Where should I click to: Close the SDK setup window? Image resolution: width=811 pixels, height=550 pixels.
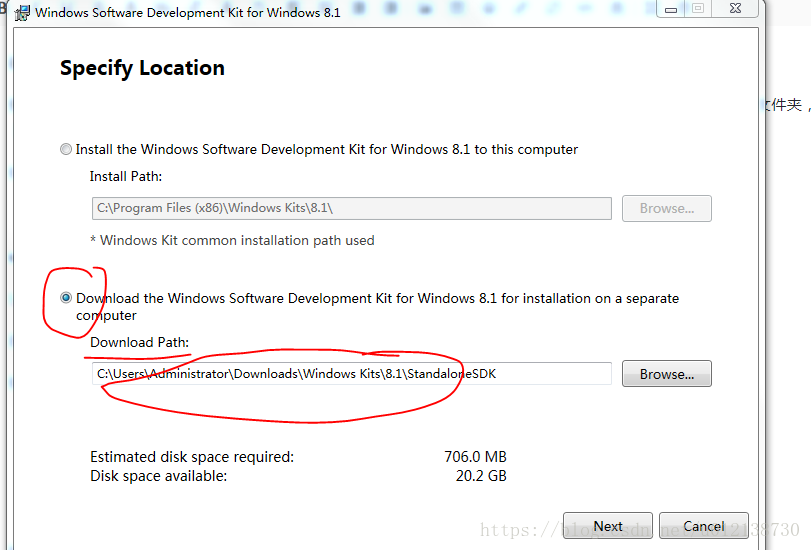pyautogui.click(x=735, y=9)
